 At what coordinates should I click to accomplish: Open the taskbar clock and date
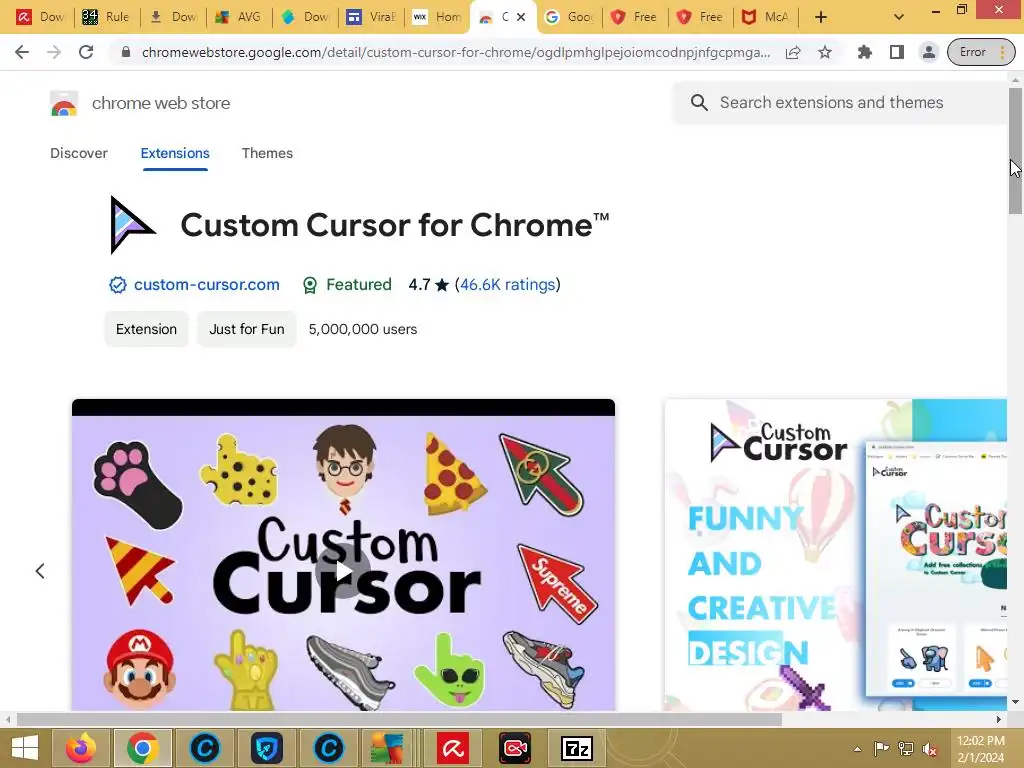click(x=980, y=749)
